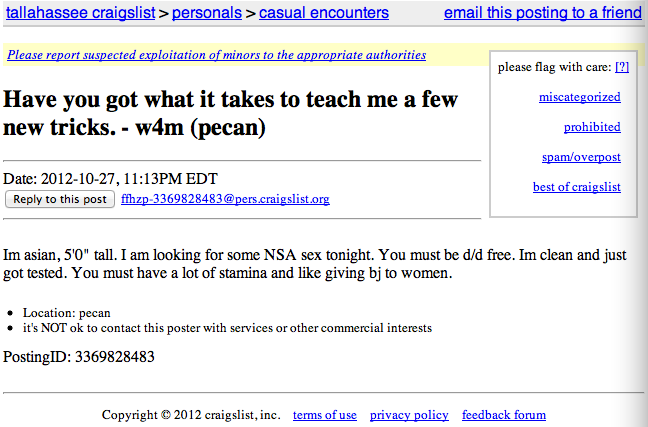Screen dimensions: 648x427
Task: Open the tallahassee craigslist breadcrumb link
Action: (x=81, y=13)
